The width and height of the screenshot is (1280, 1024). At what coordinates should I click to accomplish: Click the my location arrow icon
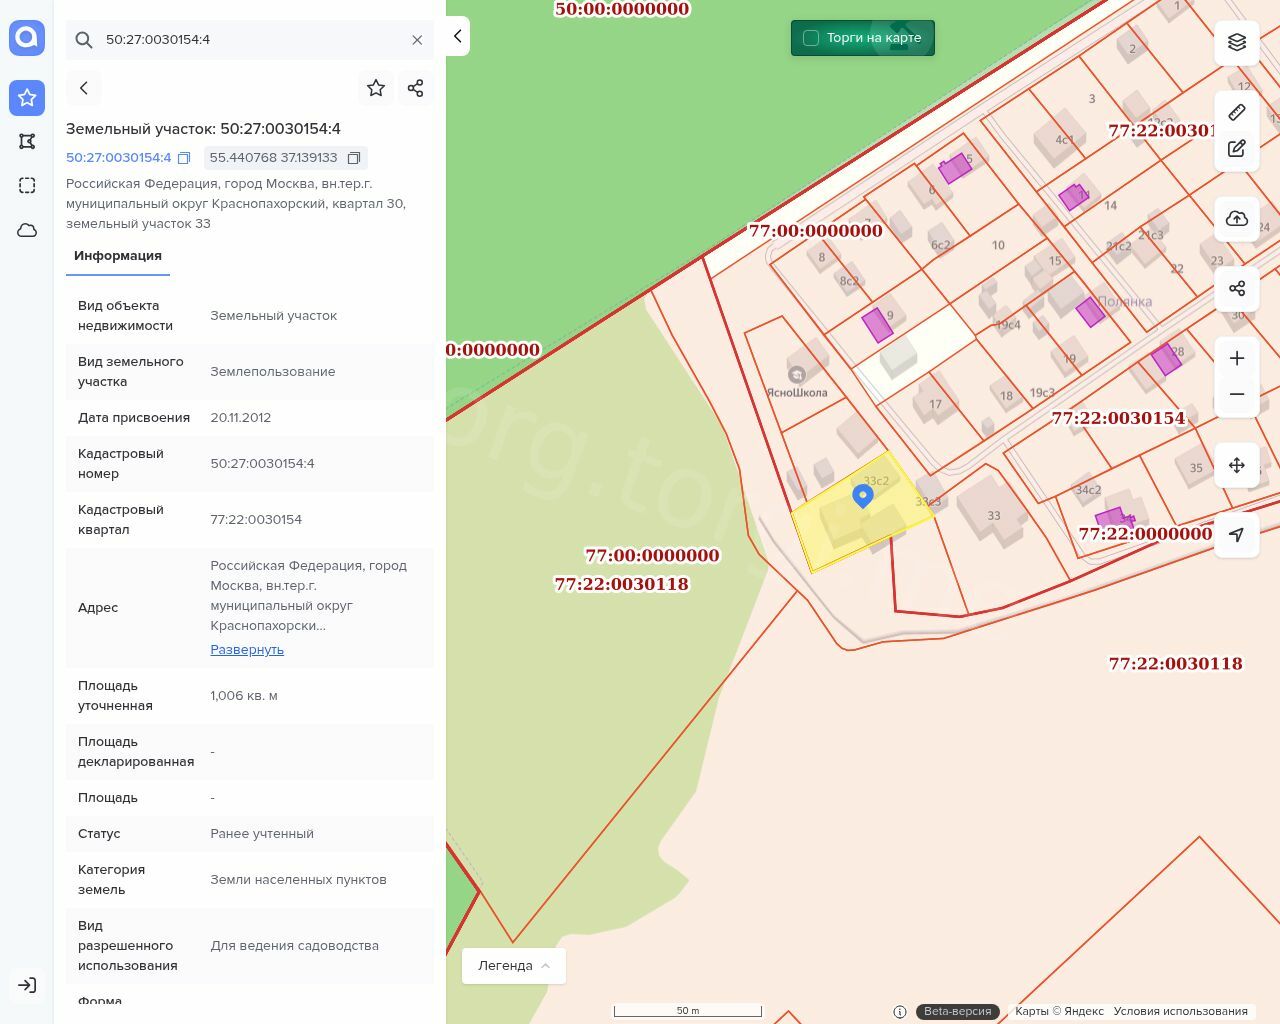coord(1237,535)
